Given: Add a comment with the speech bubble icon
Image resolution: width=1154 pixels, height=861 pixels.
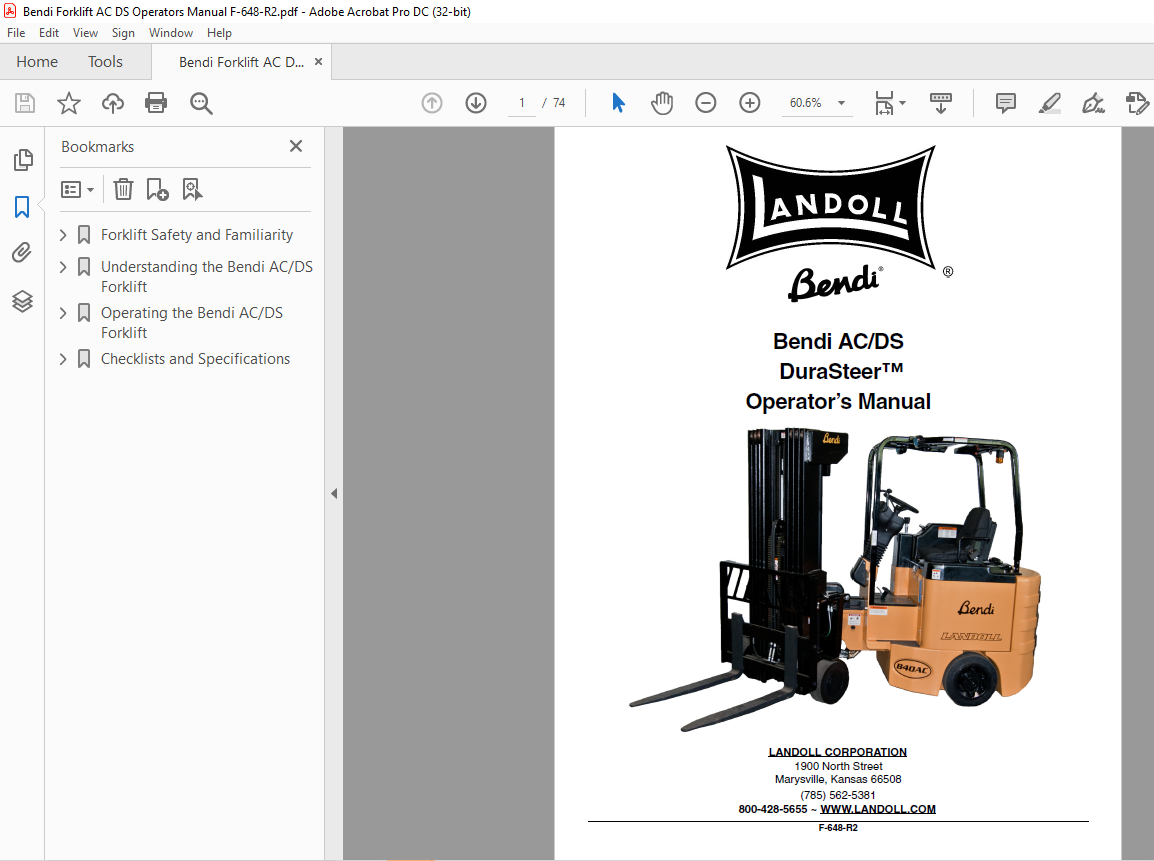Looking at the screenshot, I should [x=1005, y=103].
